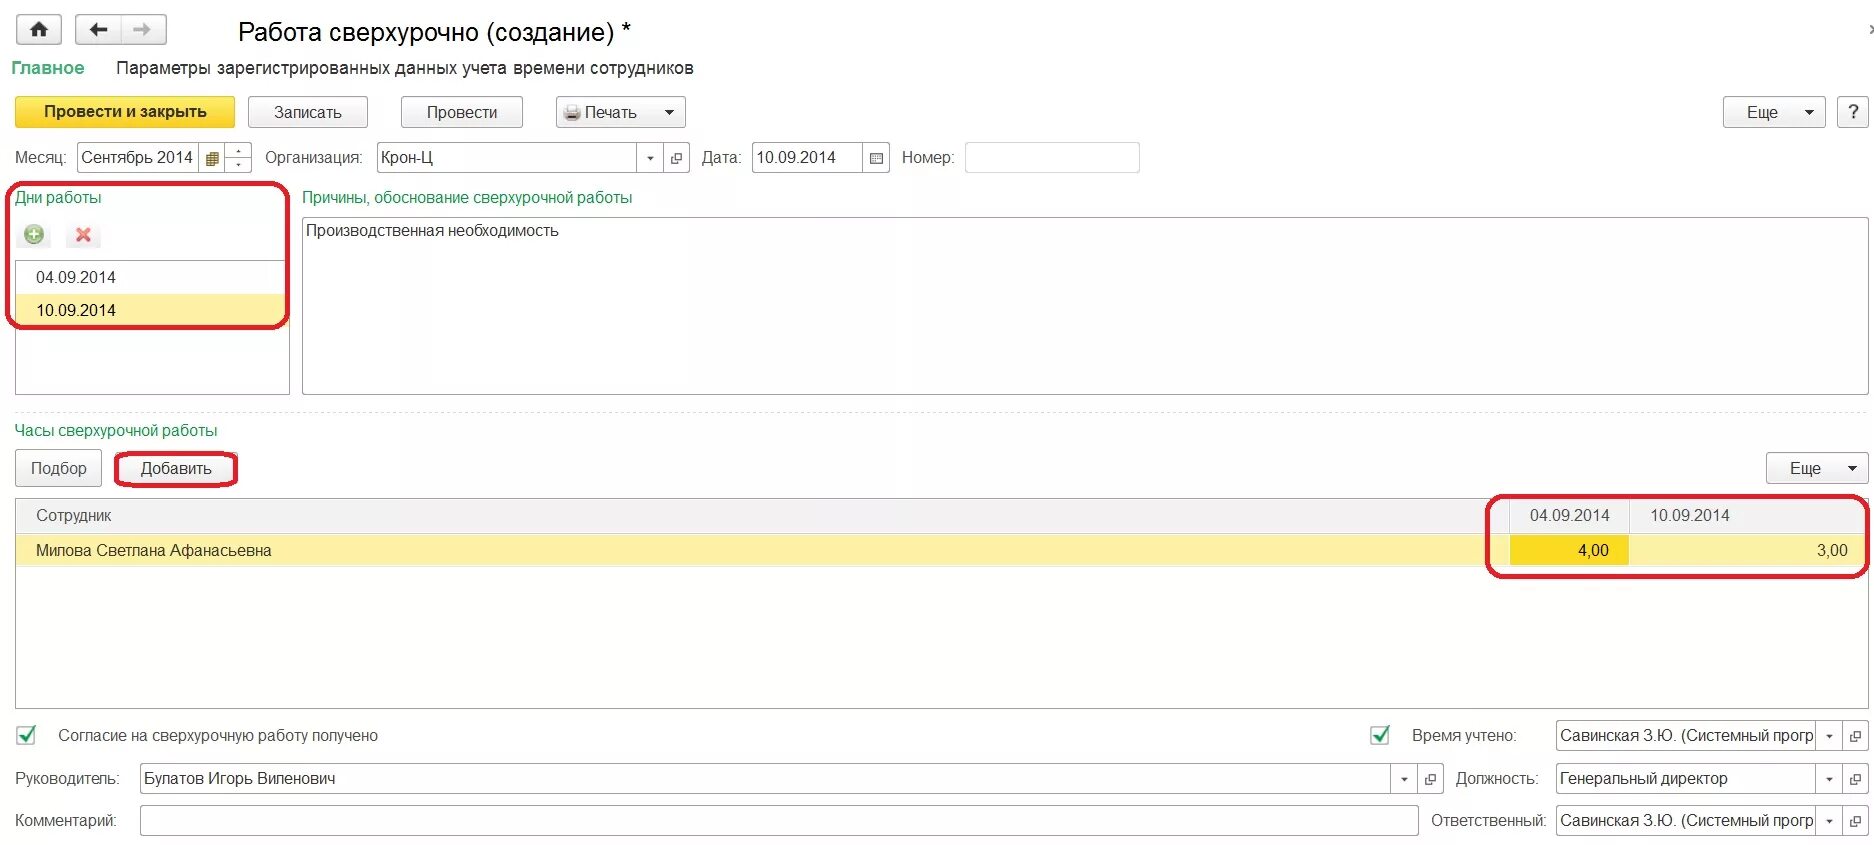This screenshot has height=845, width=1874.
Task: Expand the Время учтено dropdown list
Action: pos(1829,736)
